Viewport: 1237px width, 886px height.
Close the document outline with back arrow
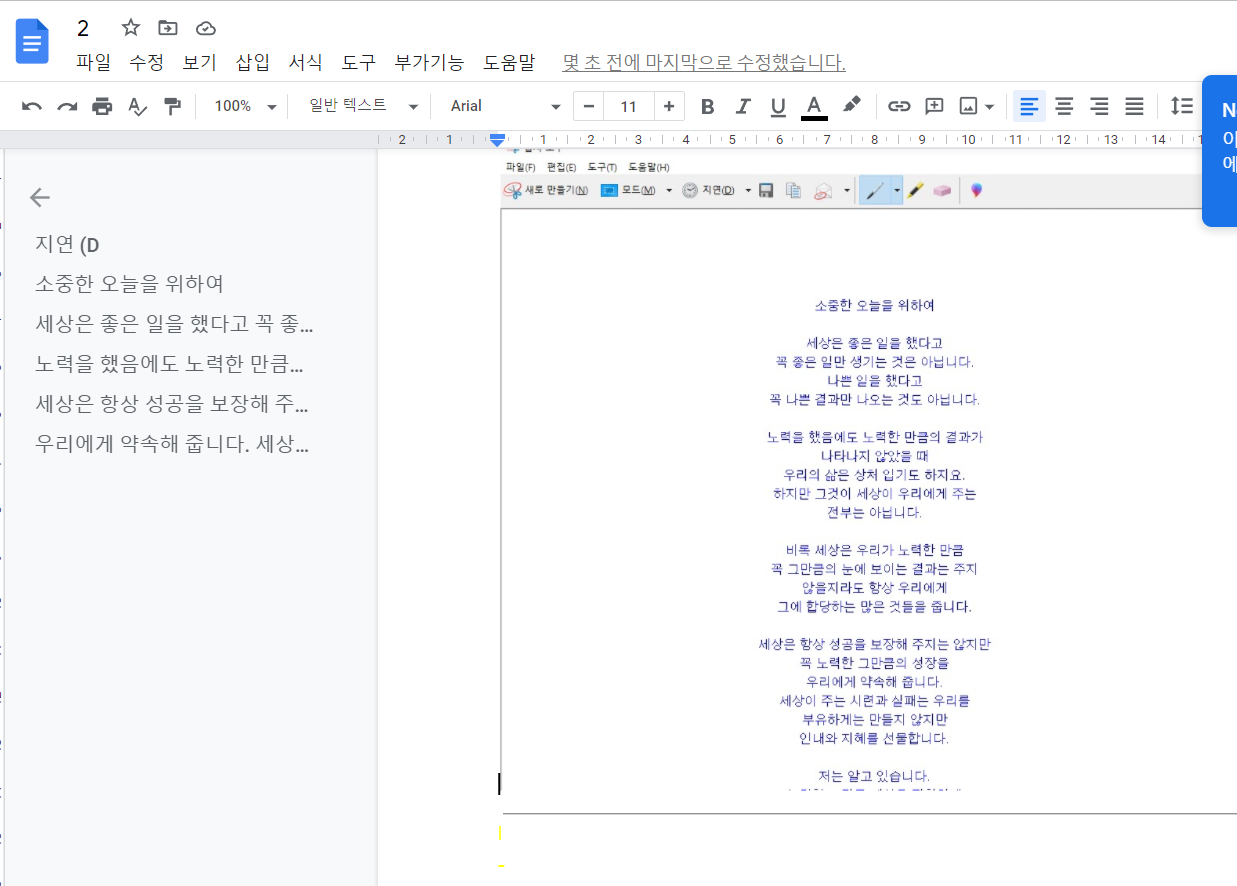(40, 197)
